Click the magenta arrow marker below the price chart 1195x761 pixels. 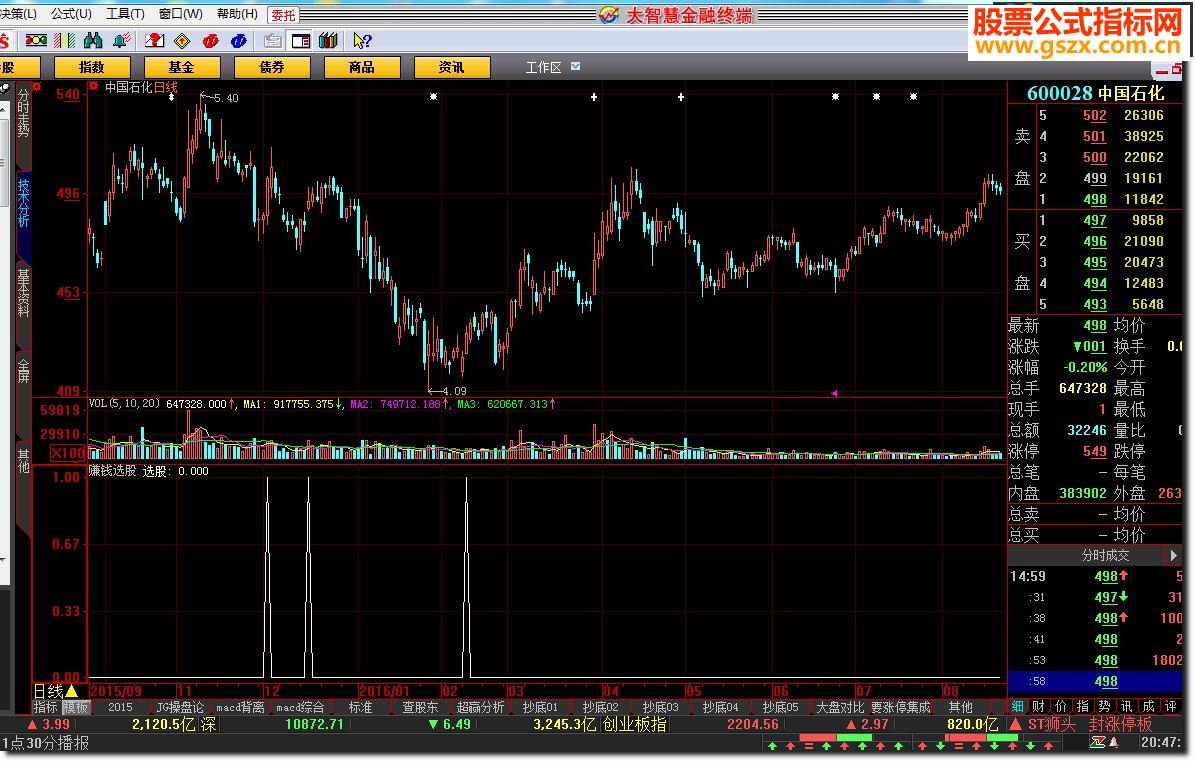(834, 393)
